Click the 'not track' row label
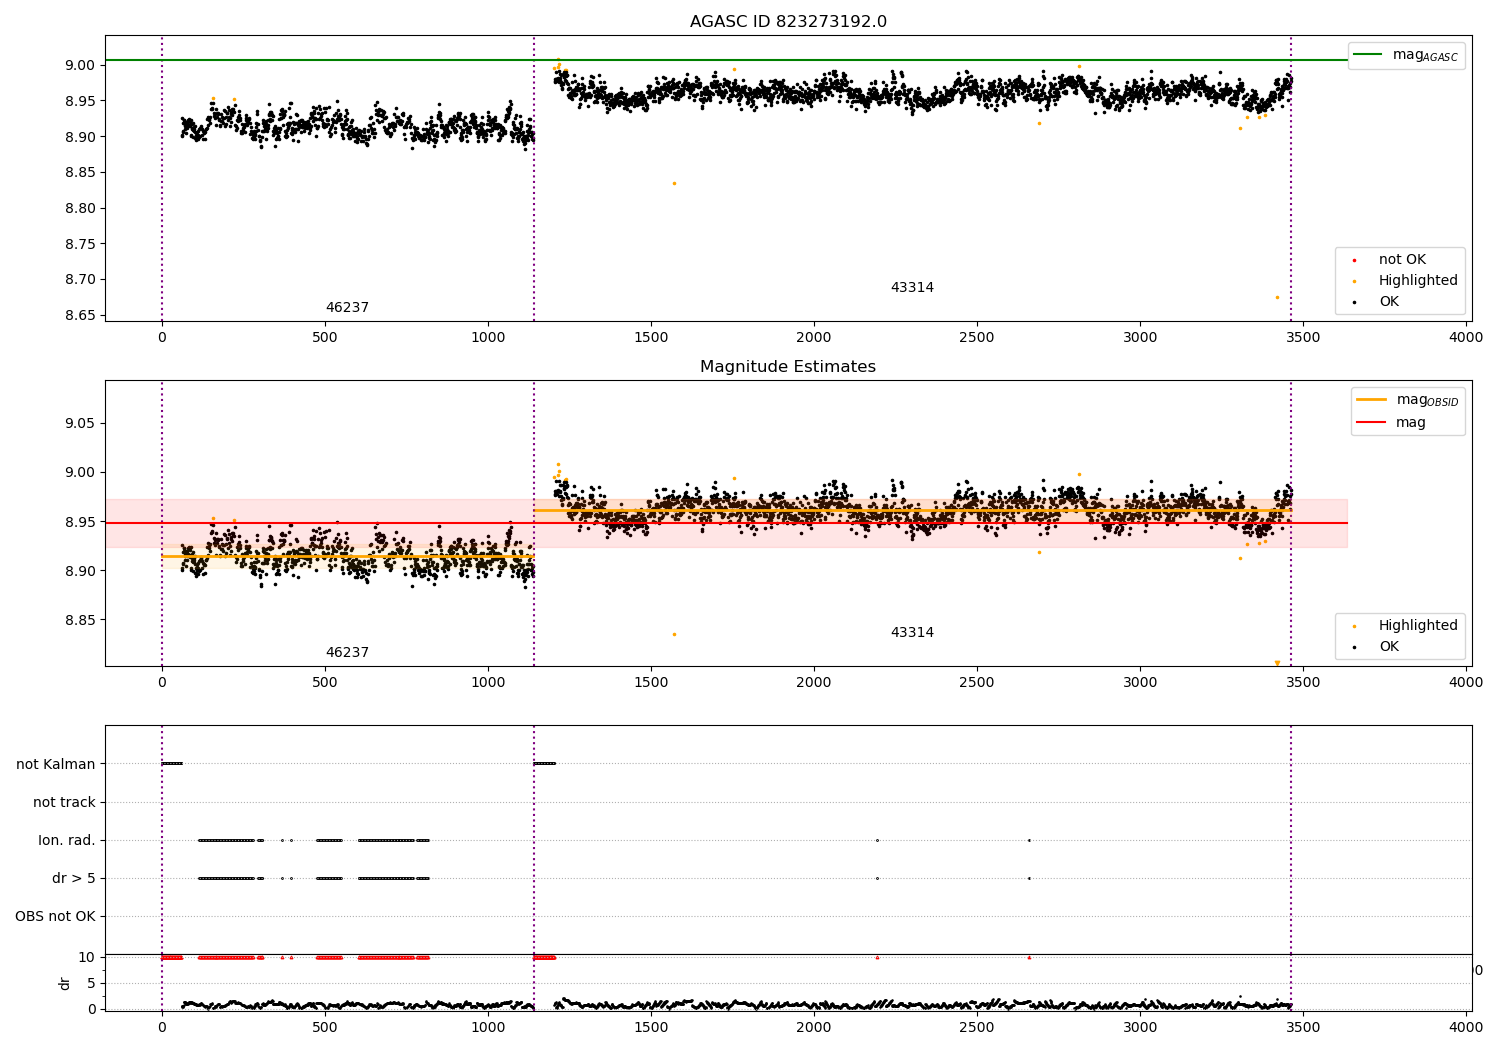Image resolution: width=1500 pixels, height=1050 pixels. [64, 803]
